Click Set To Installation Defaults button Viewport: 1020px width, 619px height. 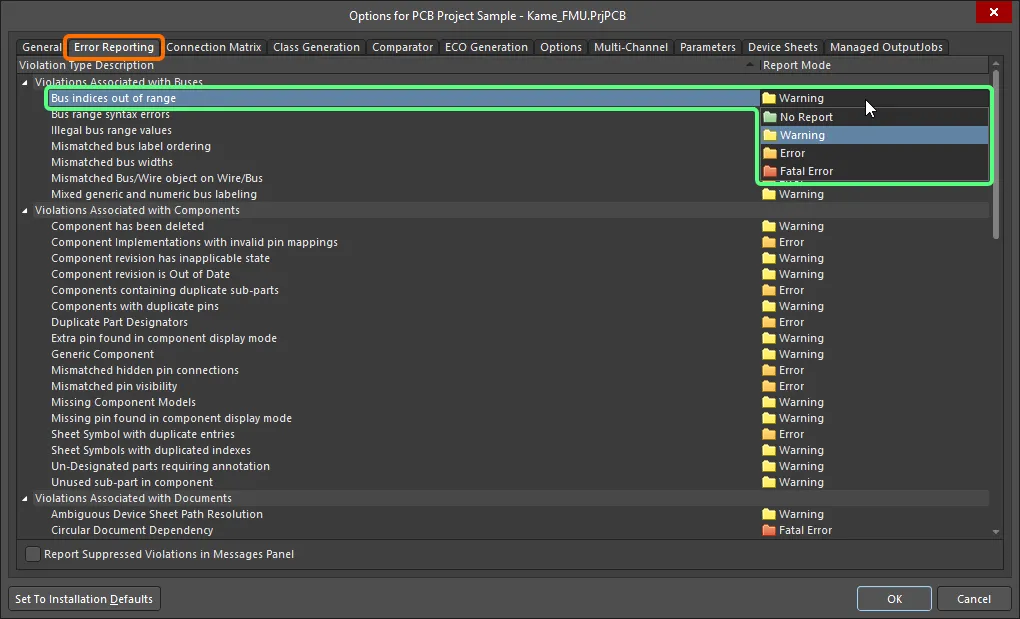point(84,599)
